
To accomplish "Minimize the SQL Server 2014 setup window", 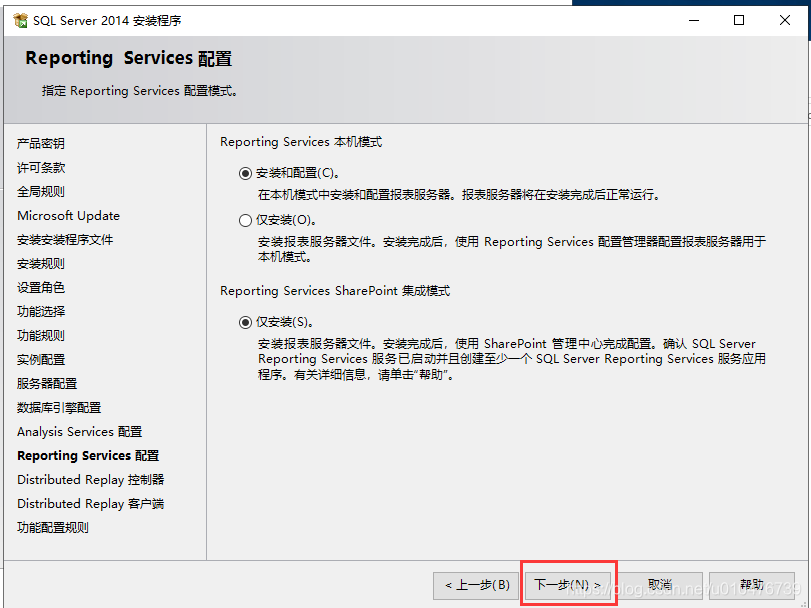I will tap(694, 20).
